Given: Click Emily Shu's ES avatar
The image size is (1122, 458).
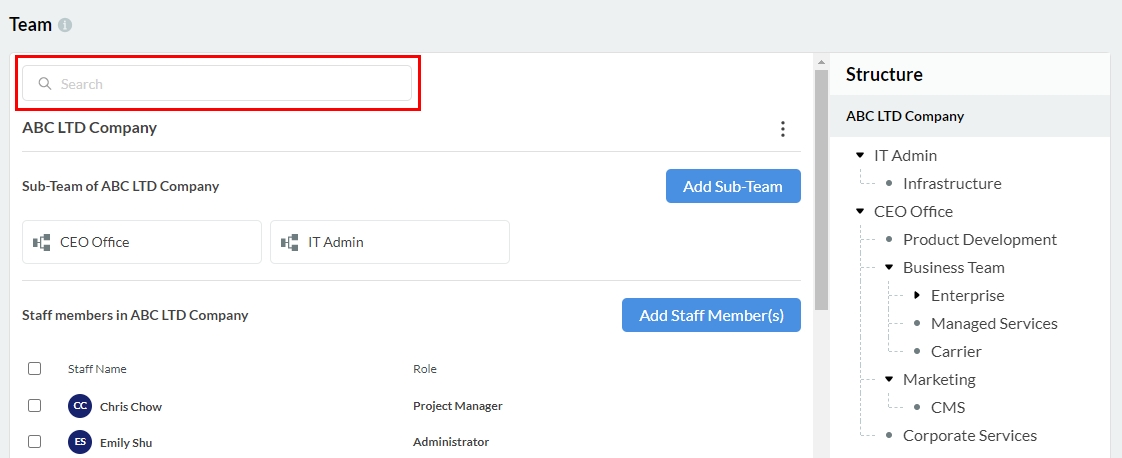Looking at the screenshot, I should tap(80, 442).
